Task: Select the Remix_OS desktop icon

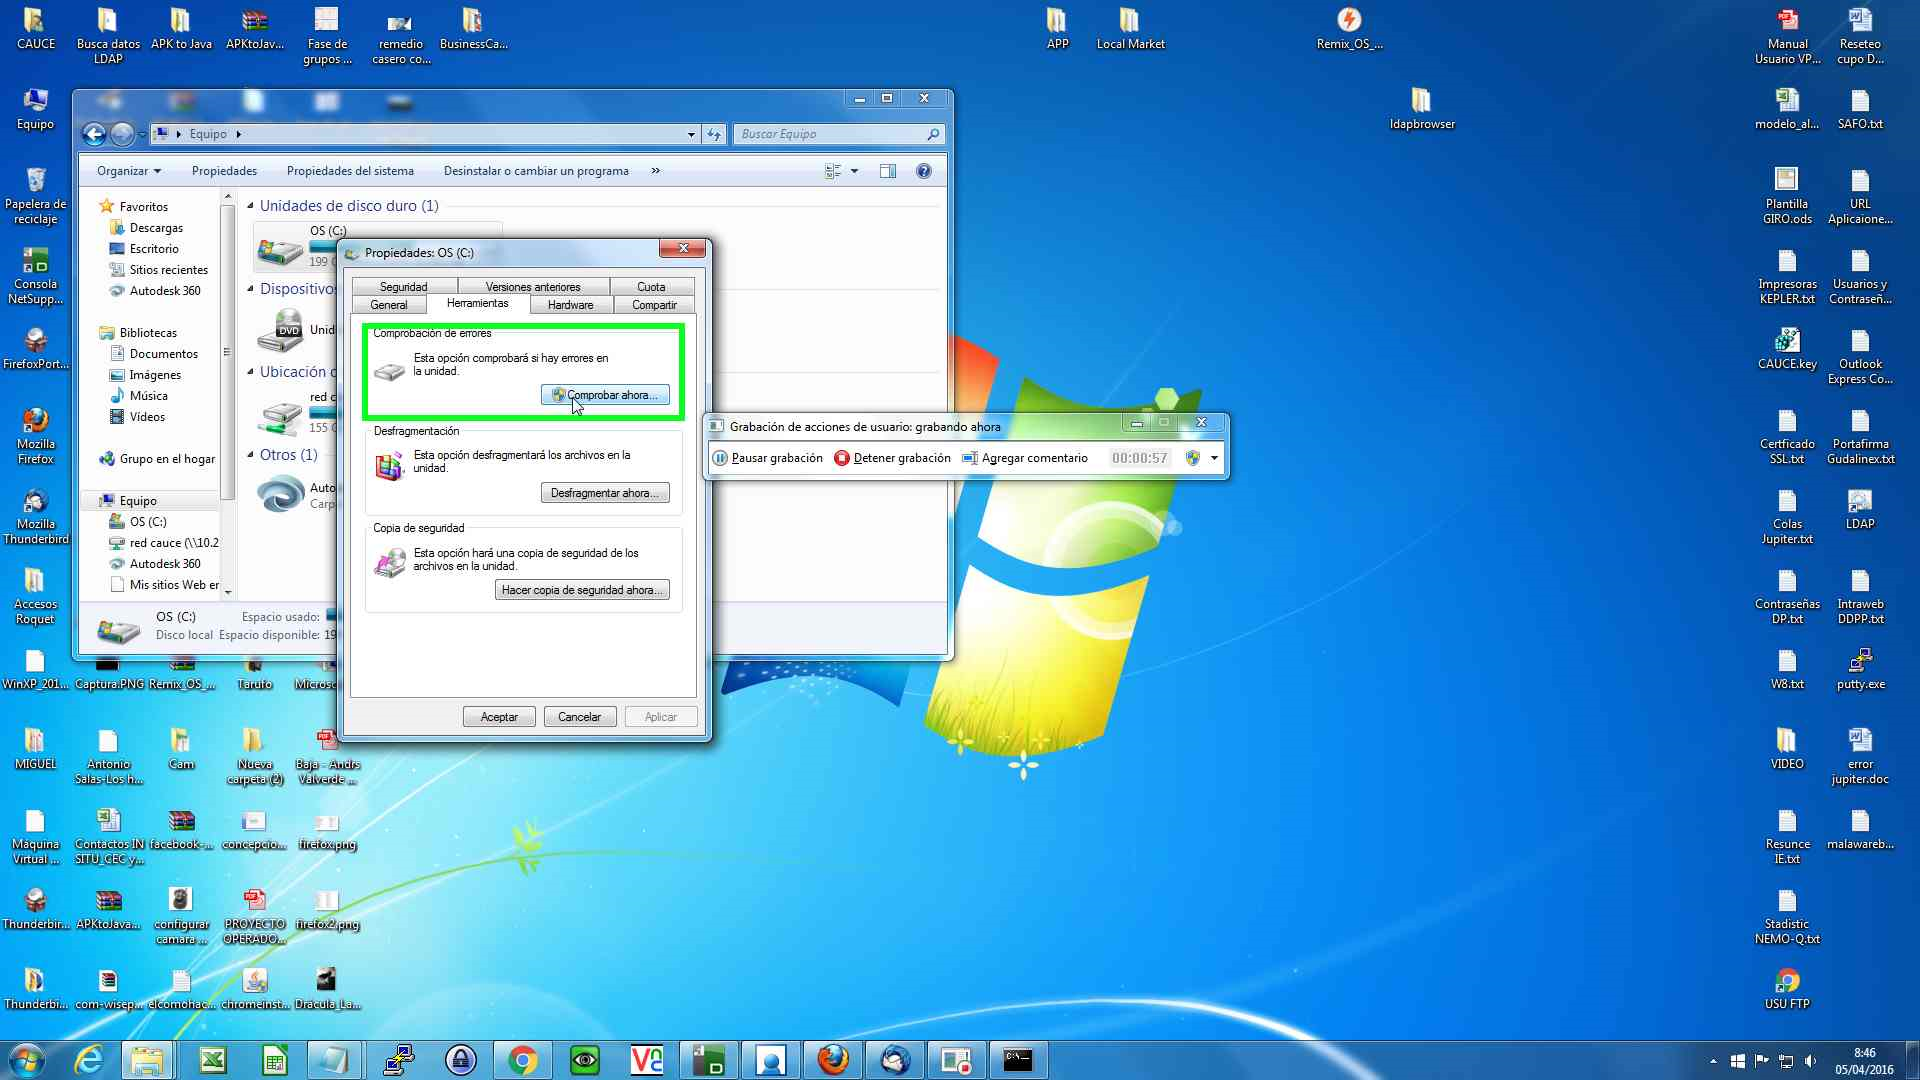Action: click(x=1349, y=29)
